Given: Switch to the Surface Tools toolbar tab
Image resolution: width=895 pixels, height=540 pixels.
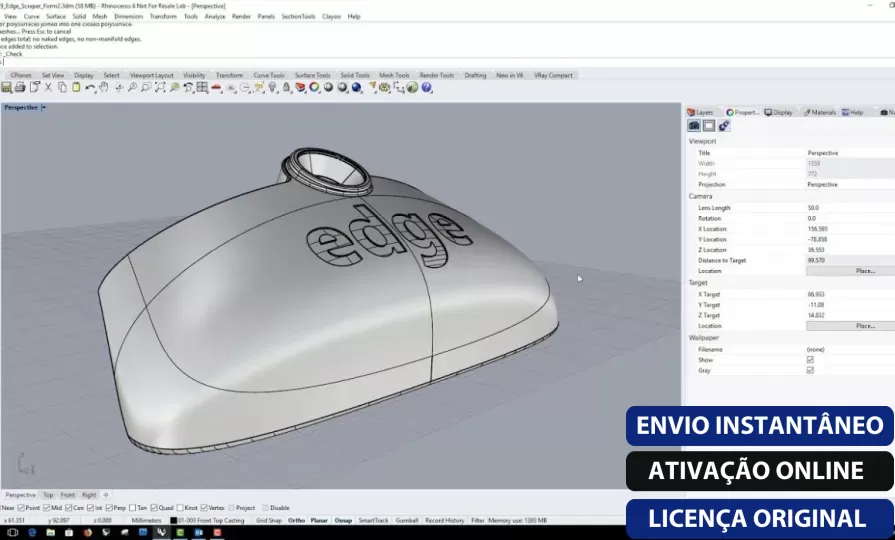Looking at the screenshot, I should 312,75.
